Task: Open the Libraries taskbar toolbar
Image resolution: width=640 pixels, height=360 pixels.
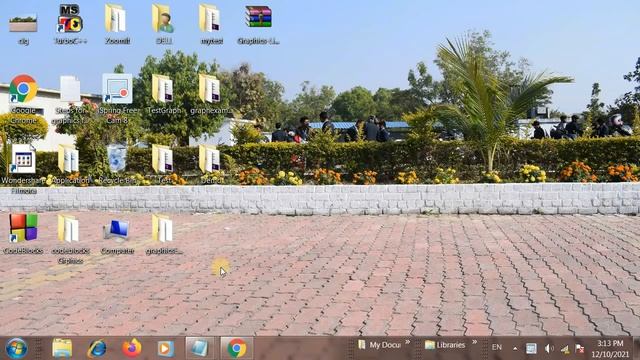Action: point(445,345)
